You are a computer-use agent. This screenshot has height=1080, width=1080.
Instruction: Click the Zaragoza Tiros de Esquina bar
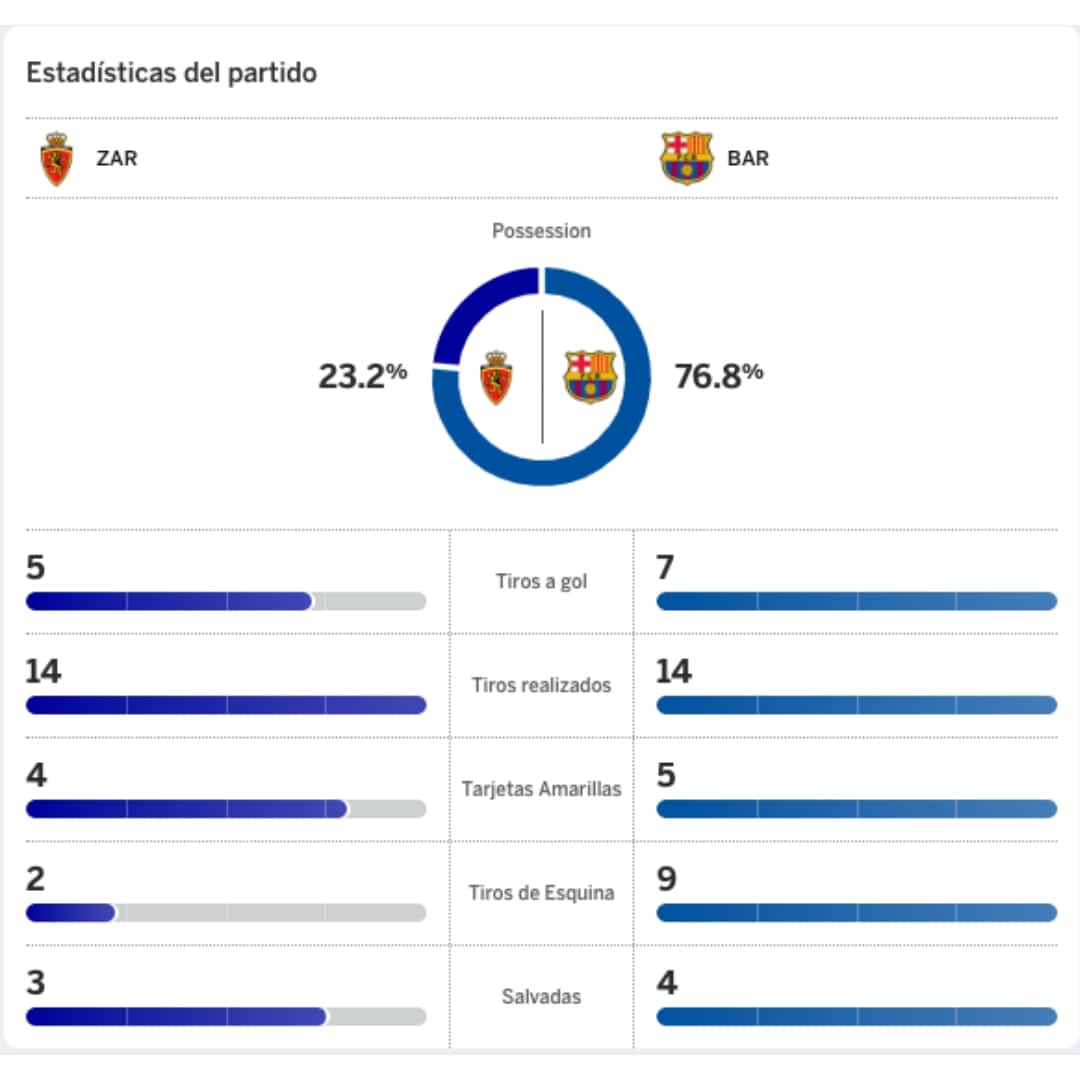click(225, 913)
